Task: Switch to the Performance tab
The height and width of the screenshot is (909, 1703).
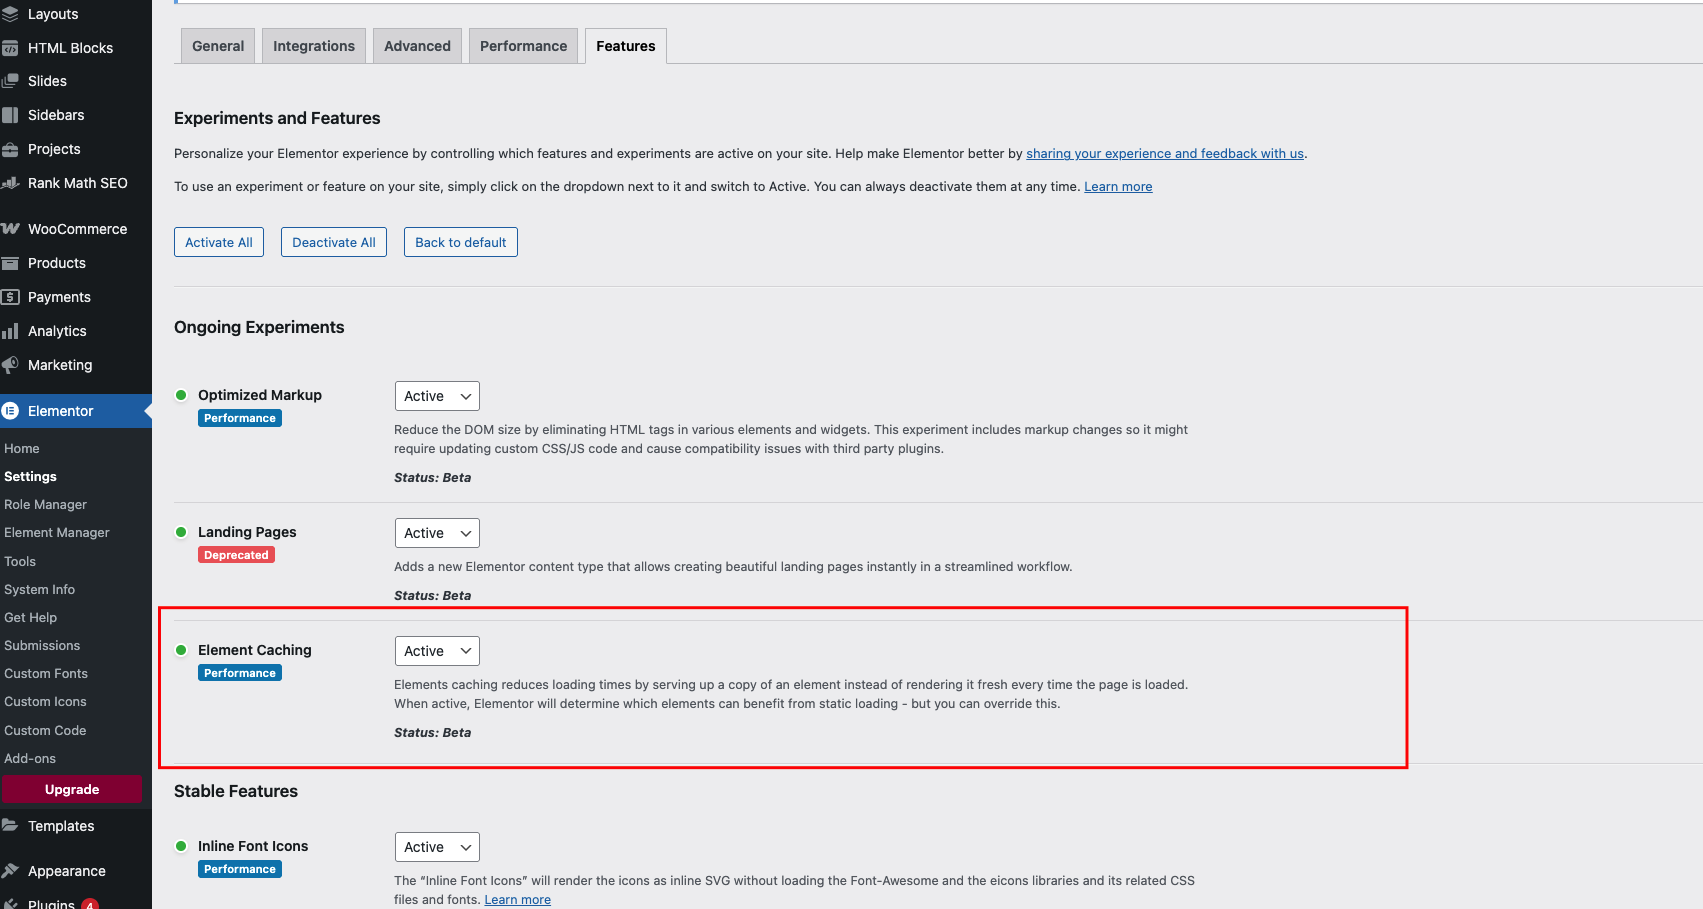Action: [x=523, y=46]
